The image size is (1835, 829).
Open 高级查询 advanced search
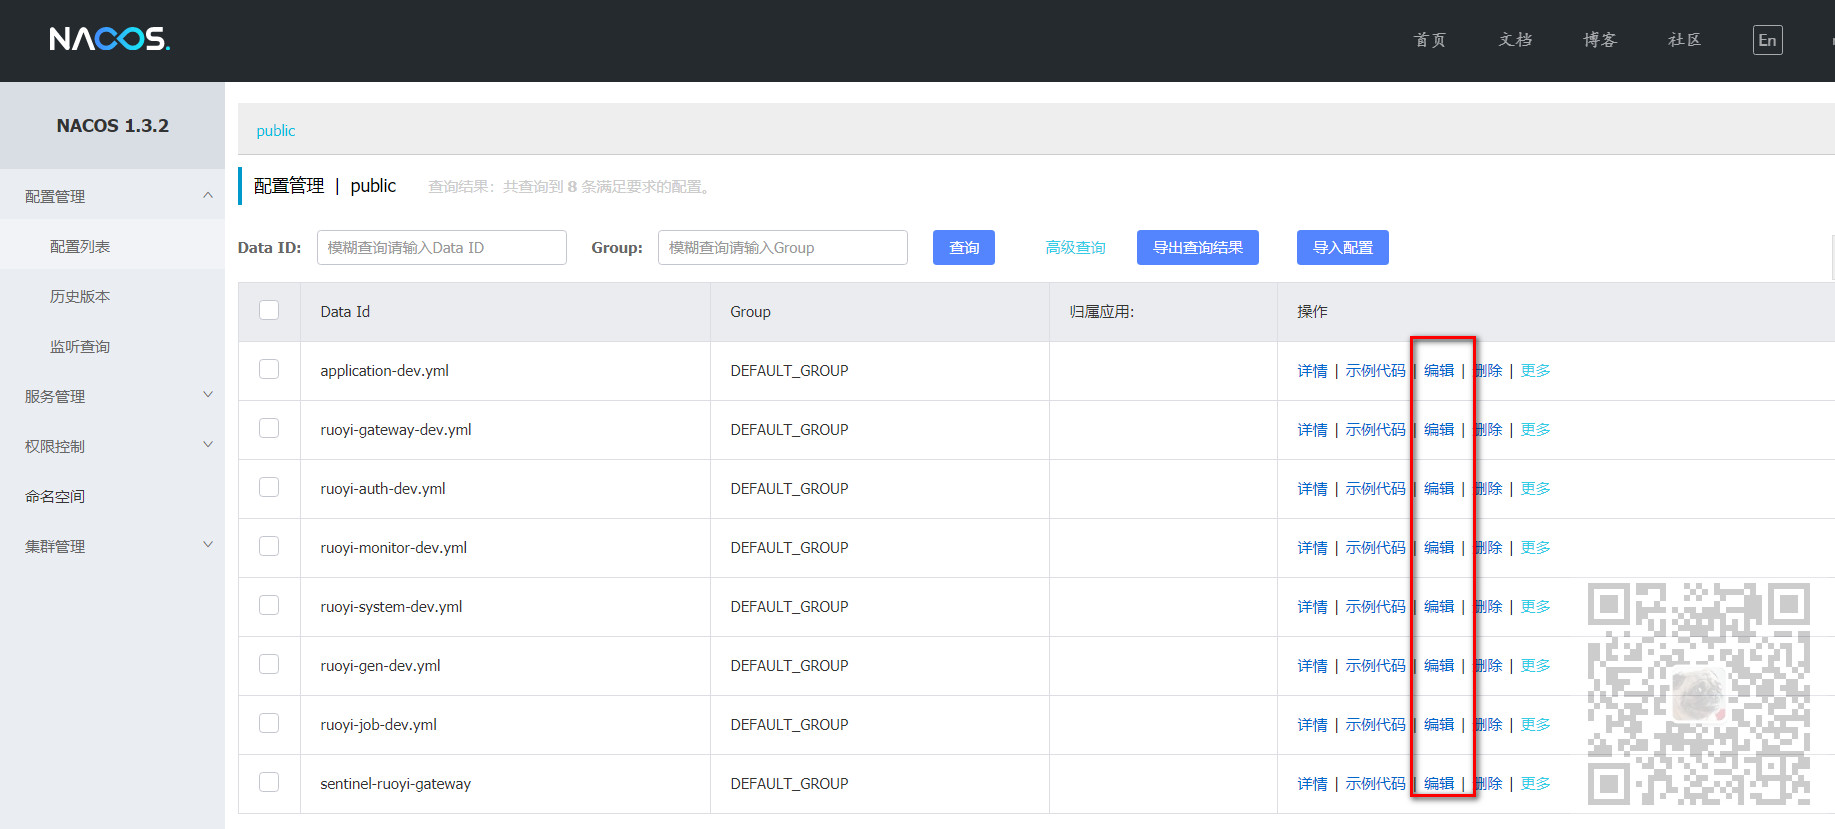pyautogui.click(x=1075, y=248)
